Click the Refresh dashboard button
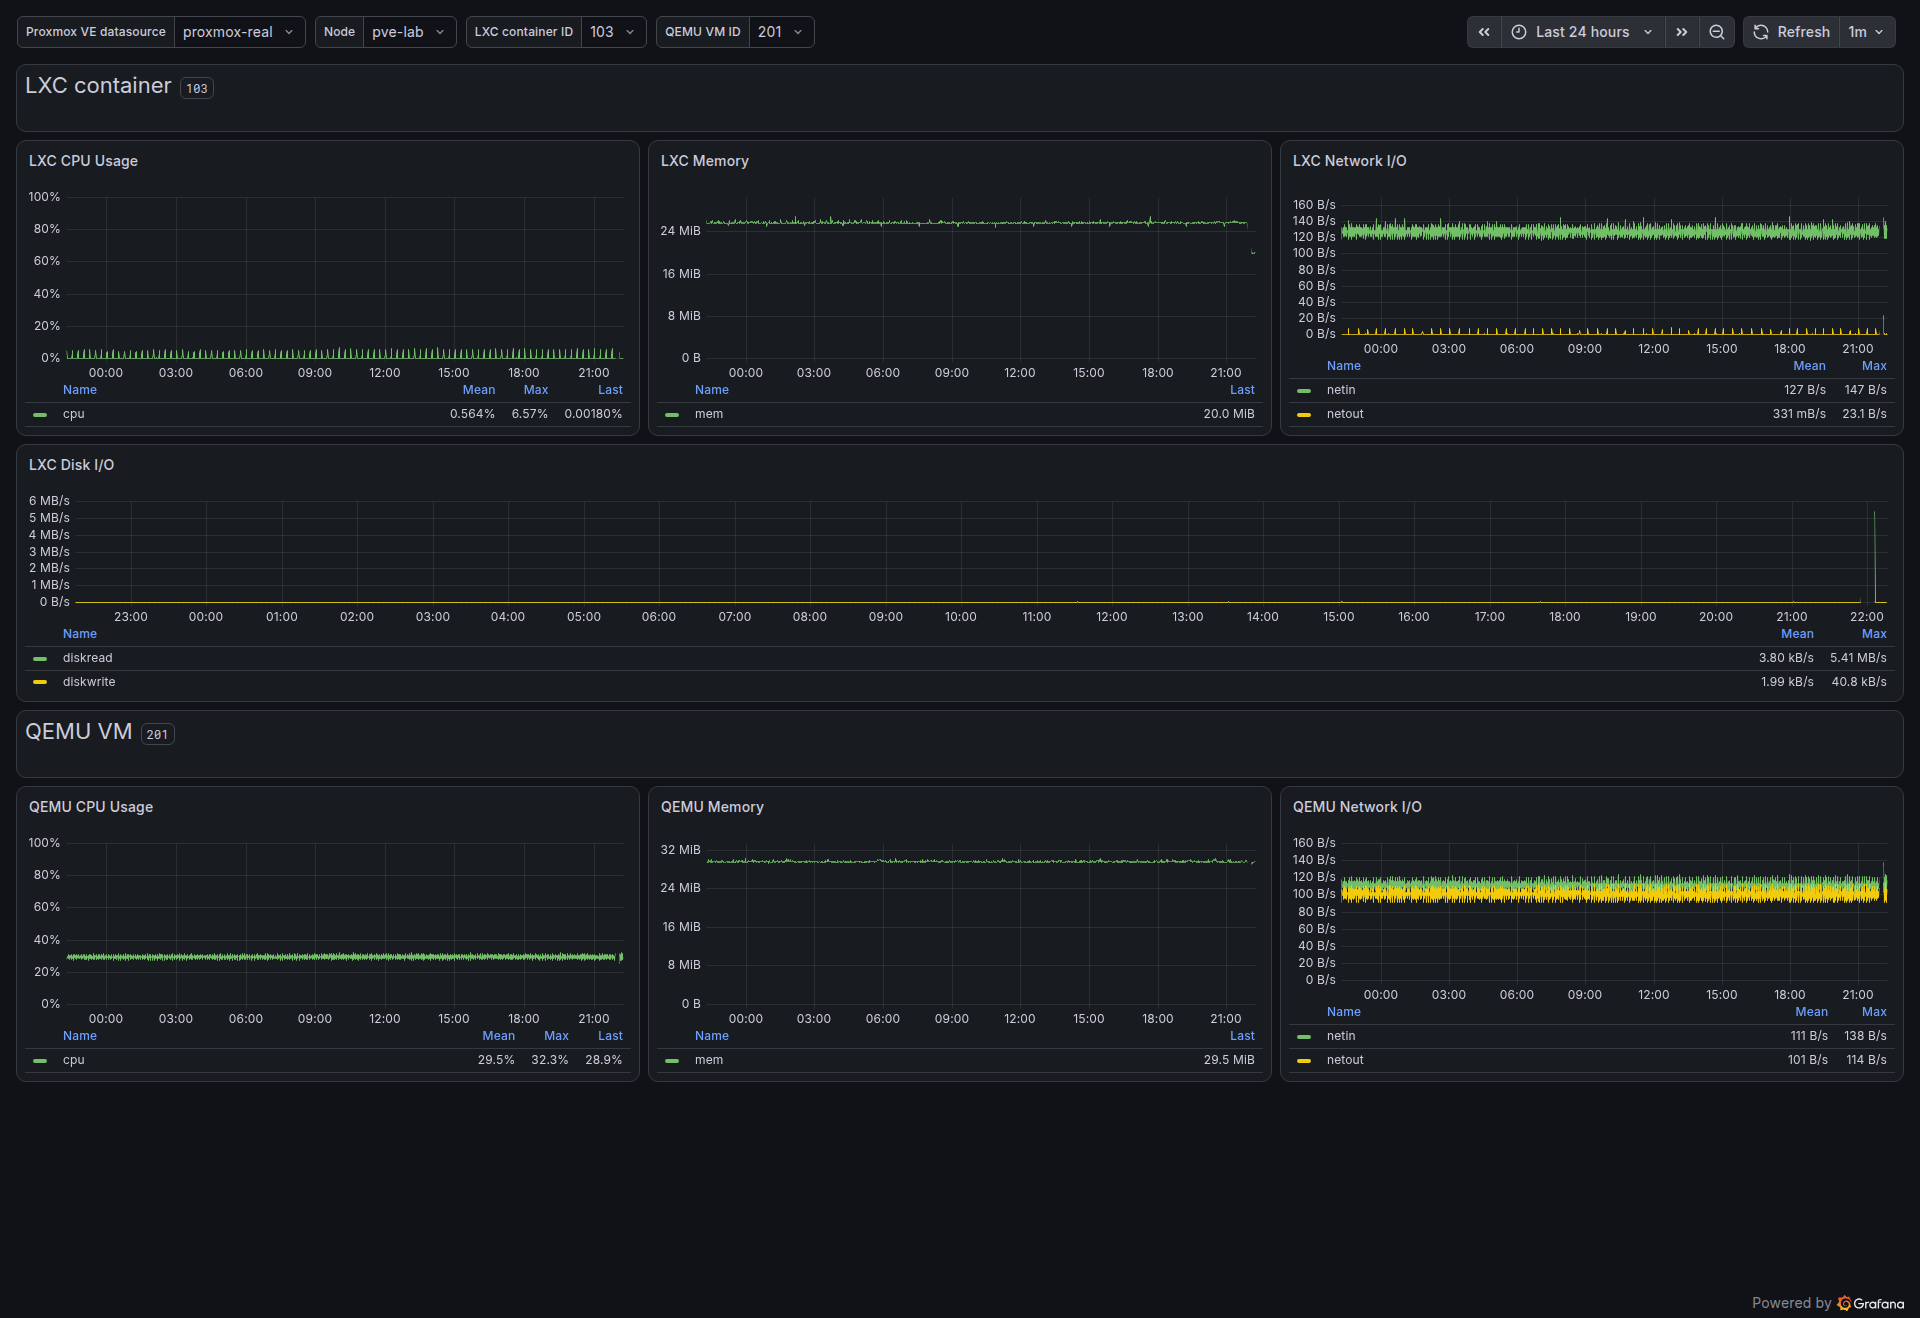 click(1792, 32)
